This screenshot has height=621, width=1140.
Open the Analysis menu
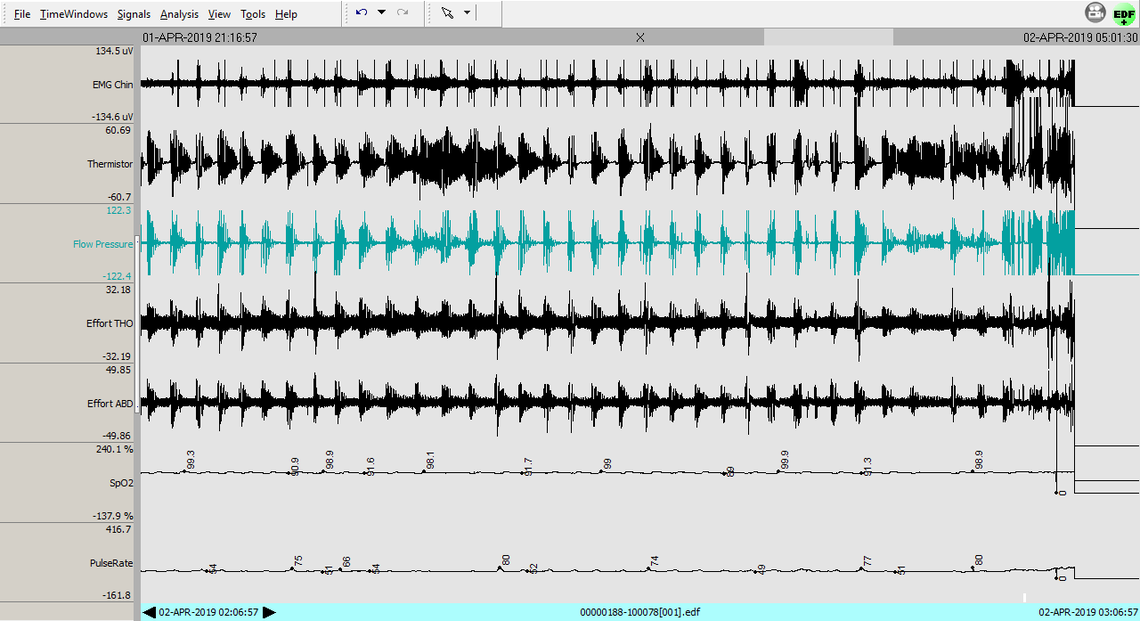(x=179, y=14)
